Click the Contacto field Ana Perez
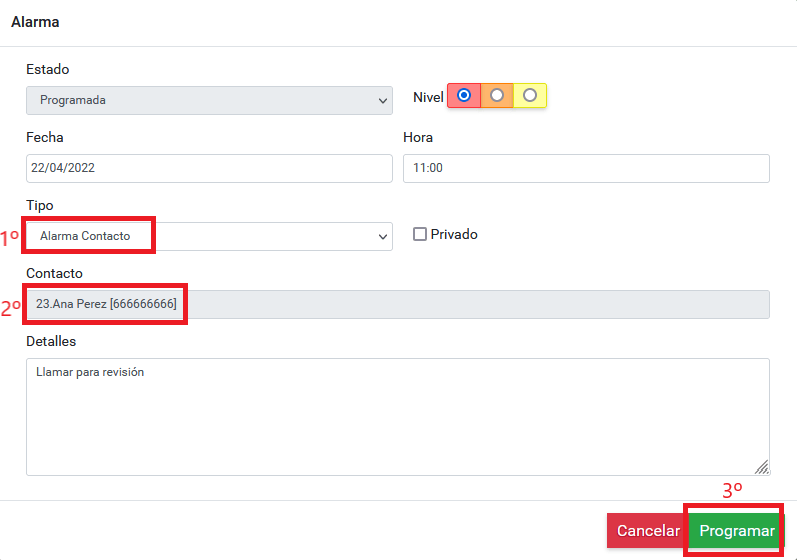 click(398, 304)
